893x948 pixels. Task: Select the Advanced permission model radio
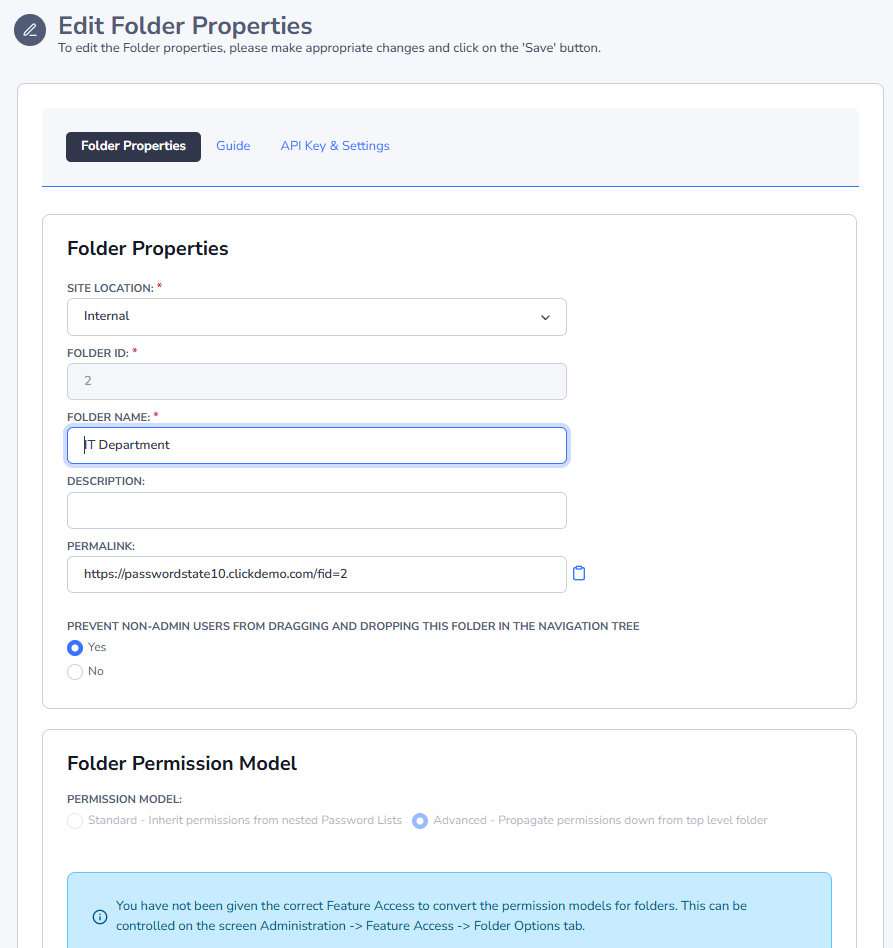(x=420, y=821)
